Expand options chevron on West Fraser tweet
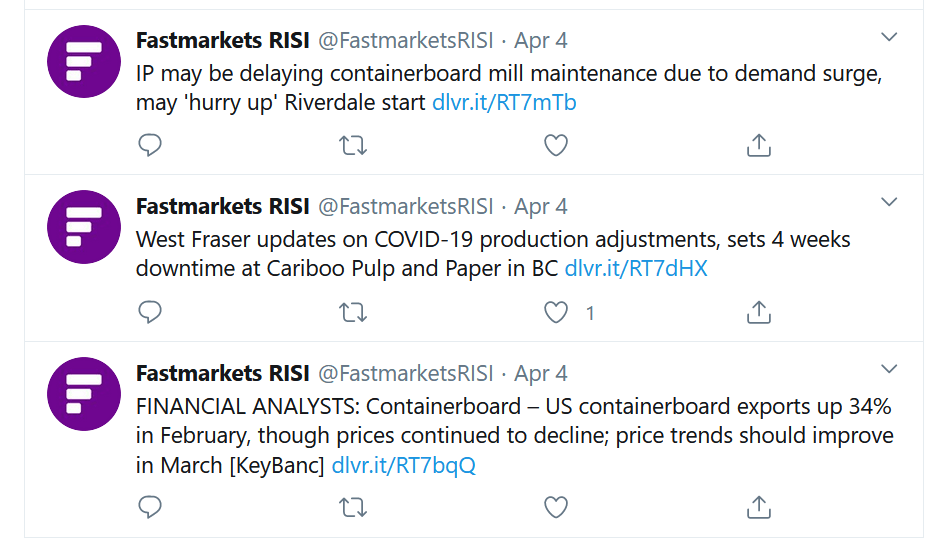Image resolution: width=940 pixels, height=538 pixels. pos(889,202)
